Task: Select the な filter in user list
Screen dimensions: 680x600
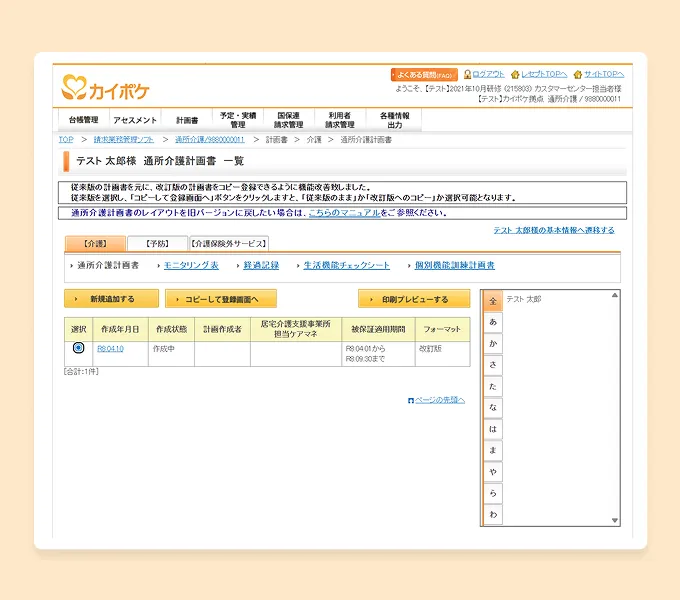Action: click(493, 408)
